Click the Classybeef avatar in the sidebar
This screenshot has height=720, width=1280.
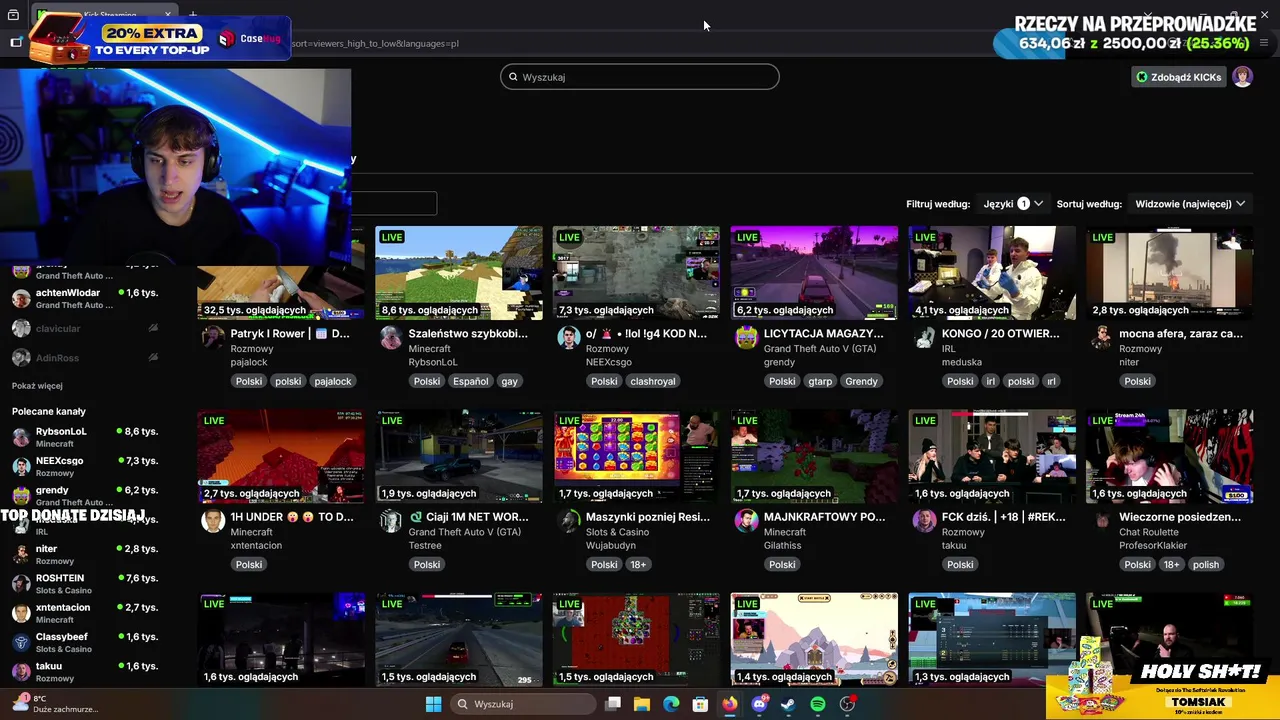point(21,642)
